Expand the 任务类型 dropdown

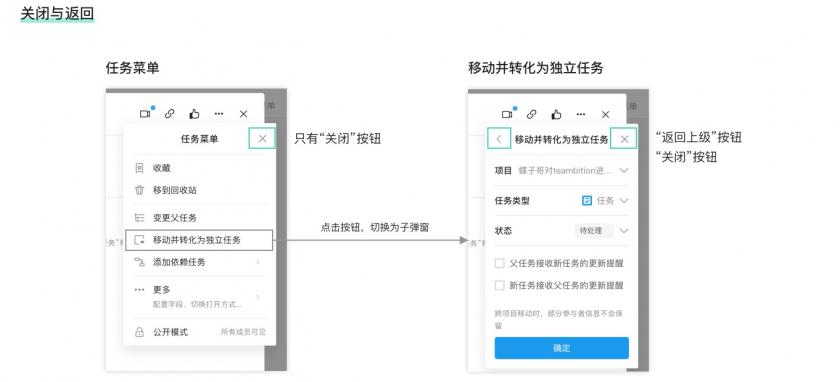pyautogui.click(x=561, y=200)
